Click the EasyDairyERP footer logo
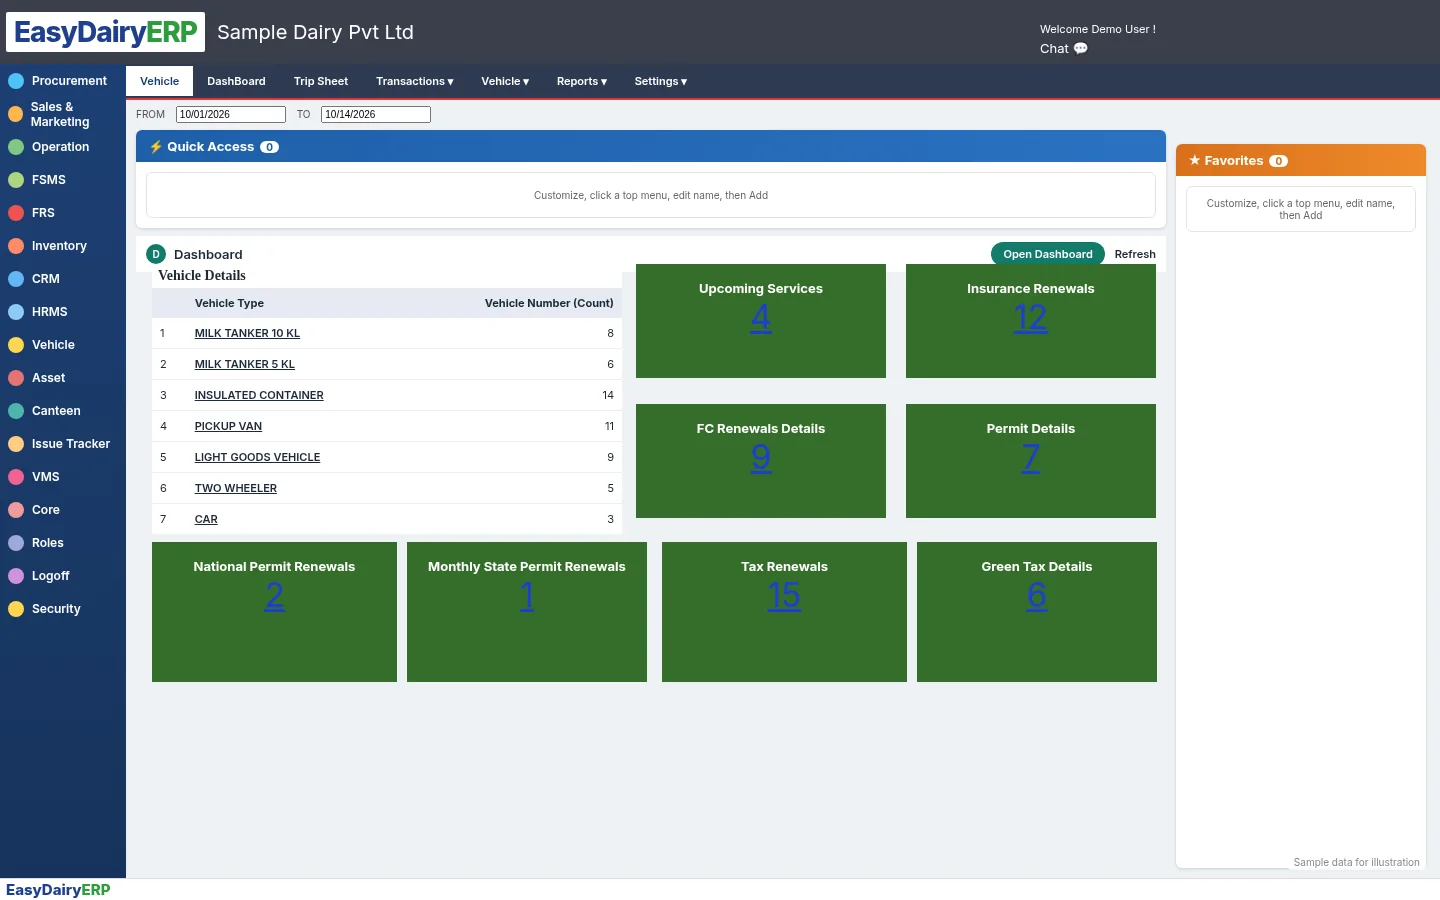Screen dimensions: 1440x900 58,890
